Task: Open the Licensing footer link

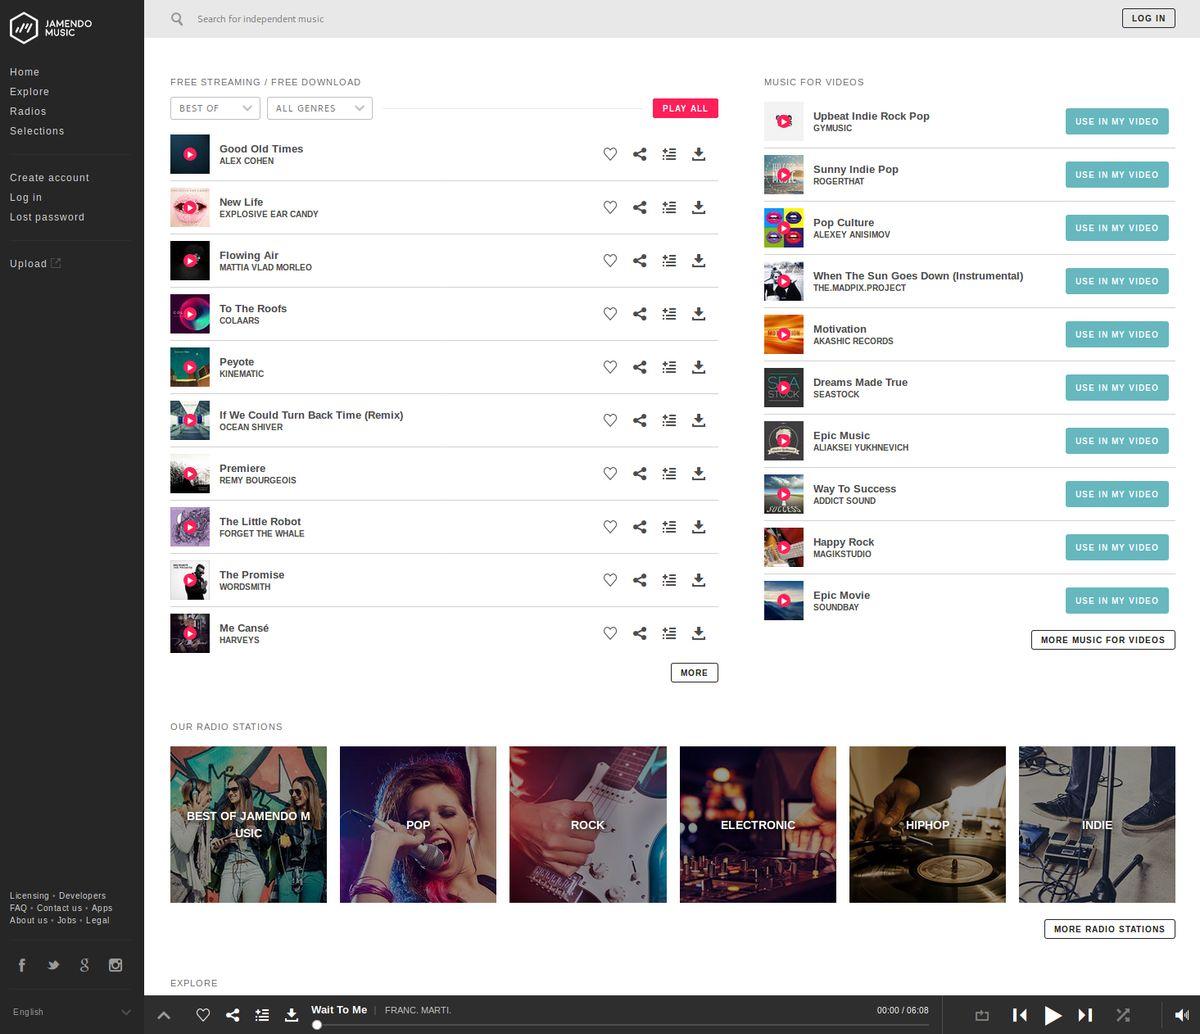Action: click(29, 896)
